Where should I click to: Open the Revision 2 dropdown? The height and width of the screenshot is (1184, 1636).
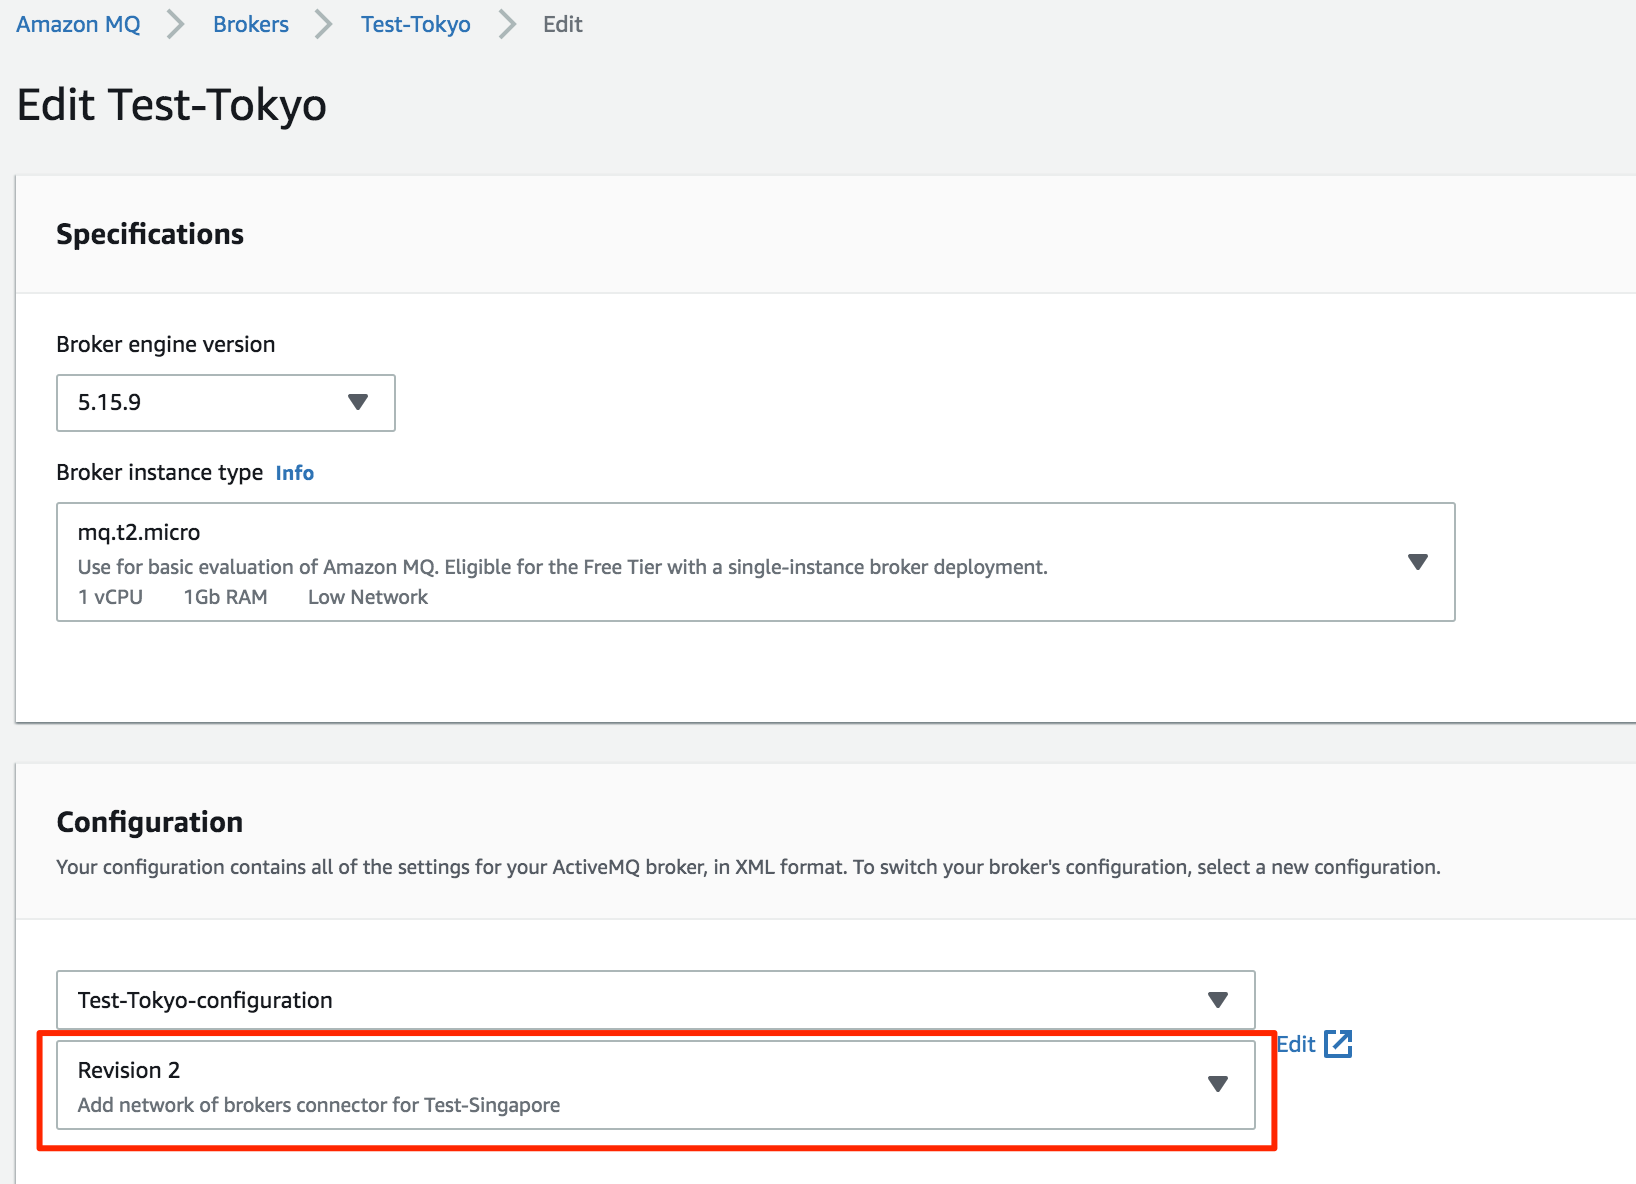point(655,1085)
